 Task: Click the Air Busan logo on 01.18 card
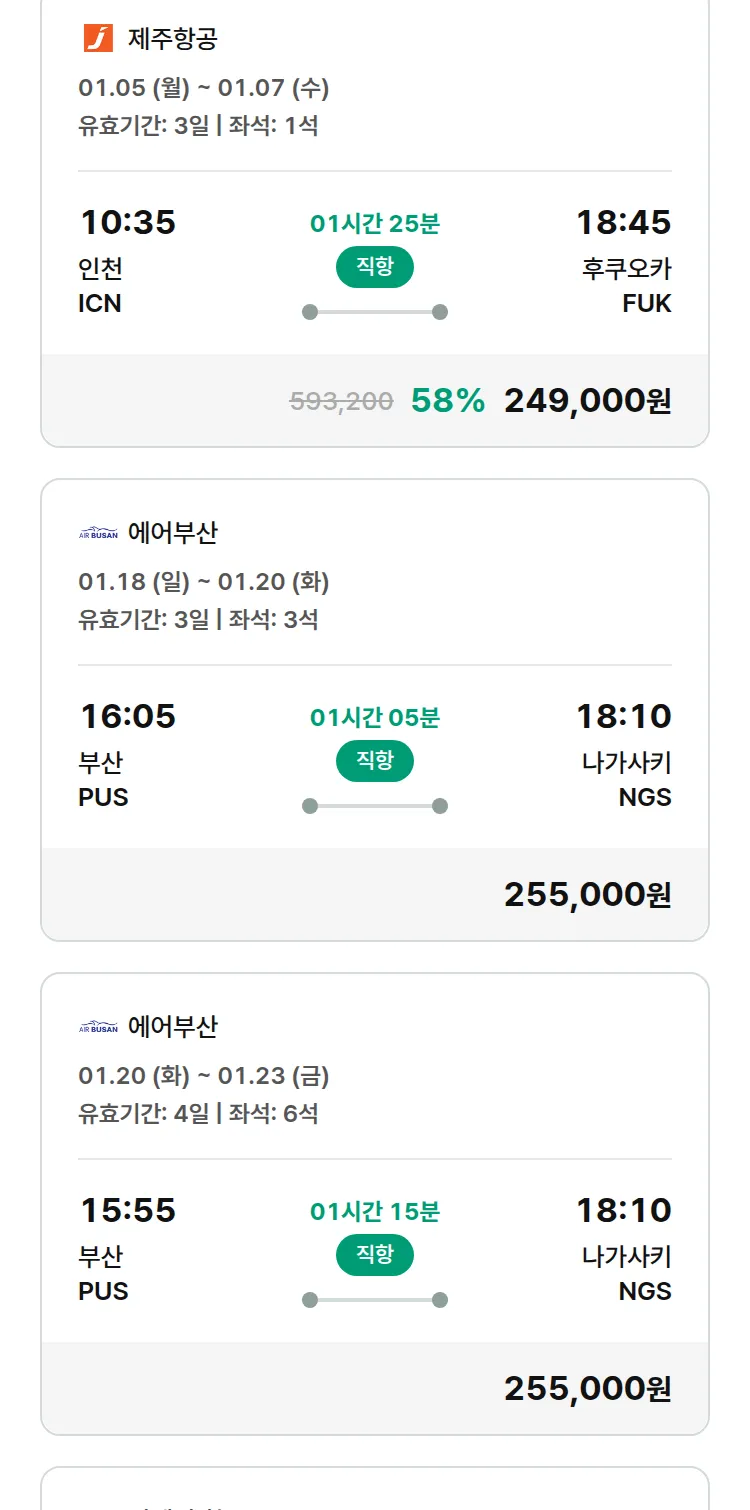[x=98, y=533]
